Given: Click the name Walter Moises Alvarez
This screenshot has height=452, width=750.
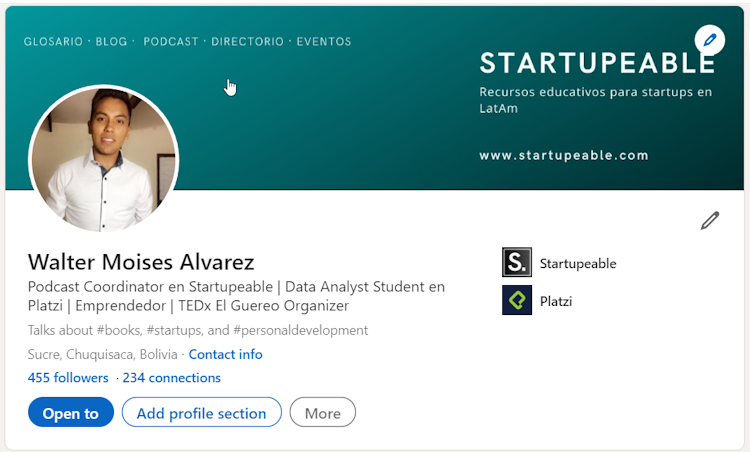Looking at the screenshot, I should 141,263.
